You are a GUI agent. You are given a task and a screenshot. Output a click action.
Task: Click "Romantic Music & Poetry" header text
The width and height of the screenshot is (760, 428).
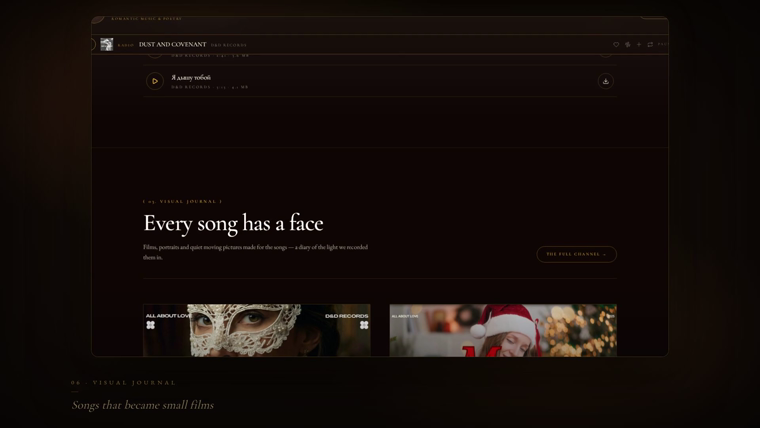click(x=146, y=19)
